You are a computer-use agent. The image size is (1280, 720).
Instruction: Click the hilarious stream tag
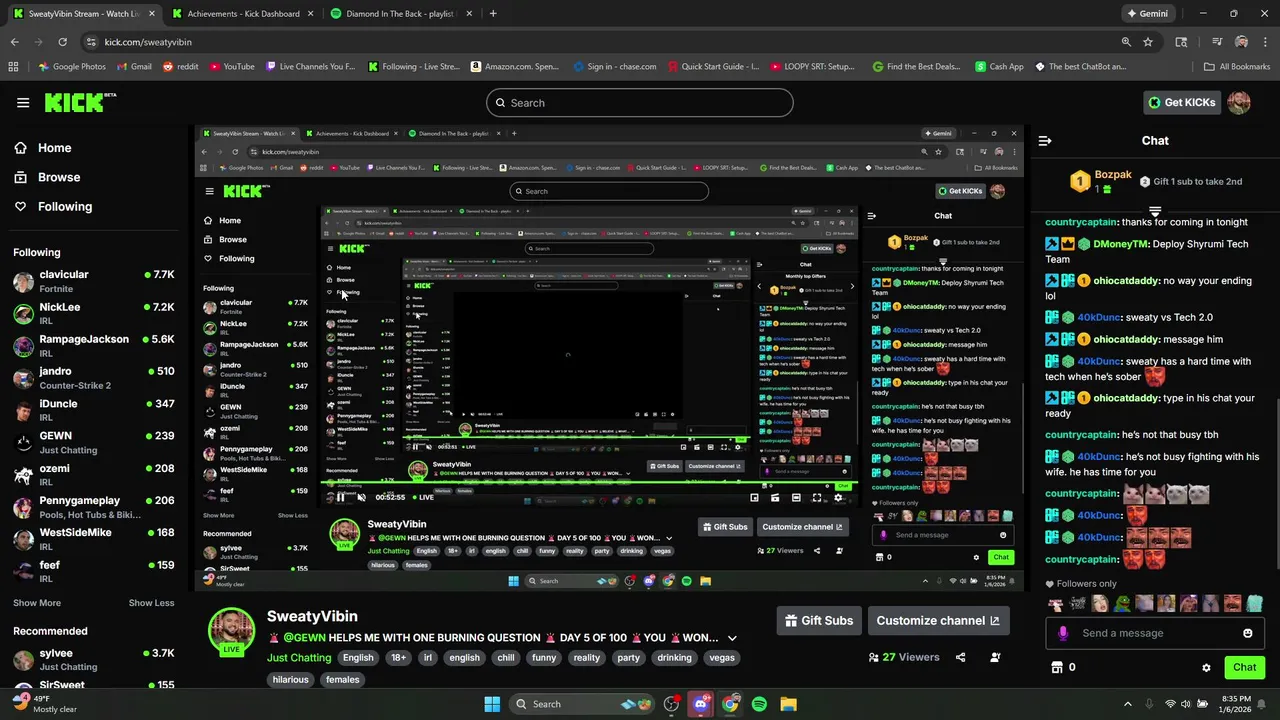[x=290, y=680]
